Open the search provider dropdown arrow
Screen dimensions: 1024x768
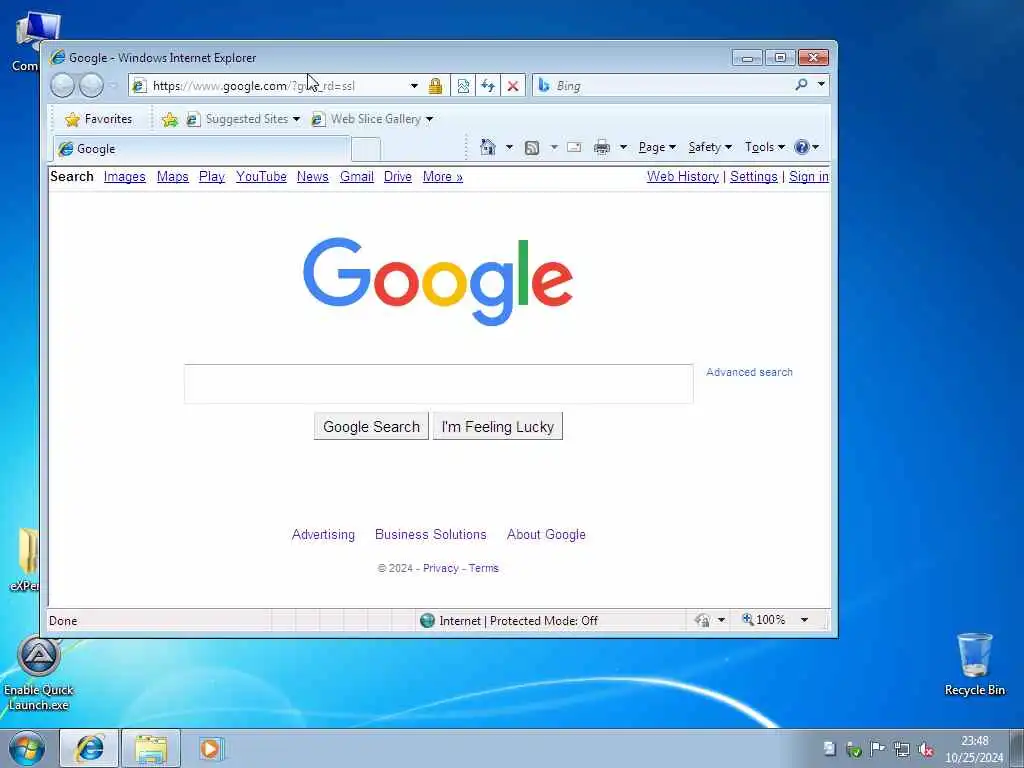pos(821,84)
